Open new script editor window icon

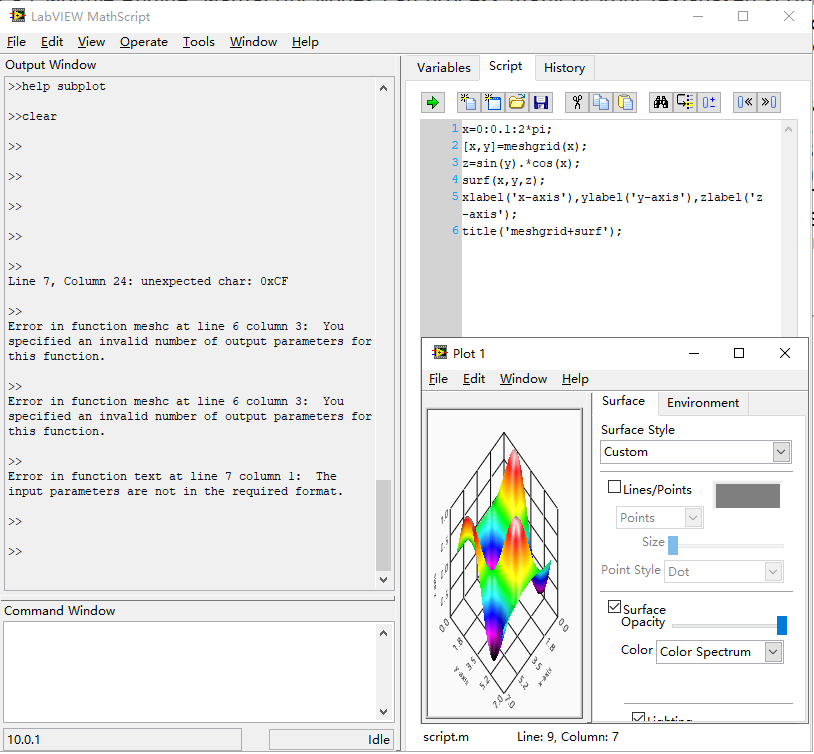(492, 102)
